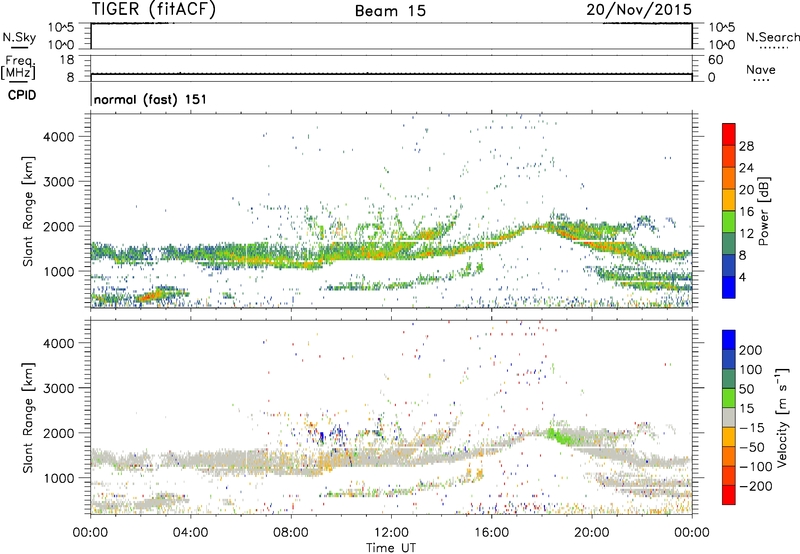Viewport: 800px width, 554px height.
Task: Pick the dark green 50–100 Velocity swatch
Action: (x=729, y=379)
